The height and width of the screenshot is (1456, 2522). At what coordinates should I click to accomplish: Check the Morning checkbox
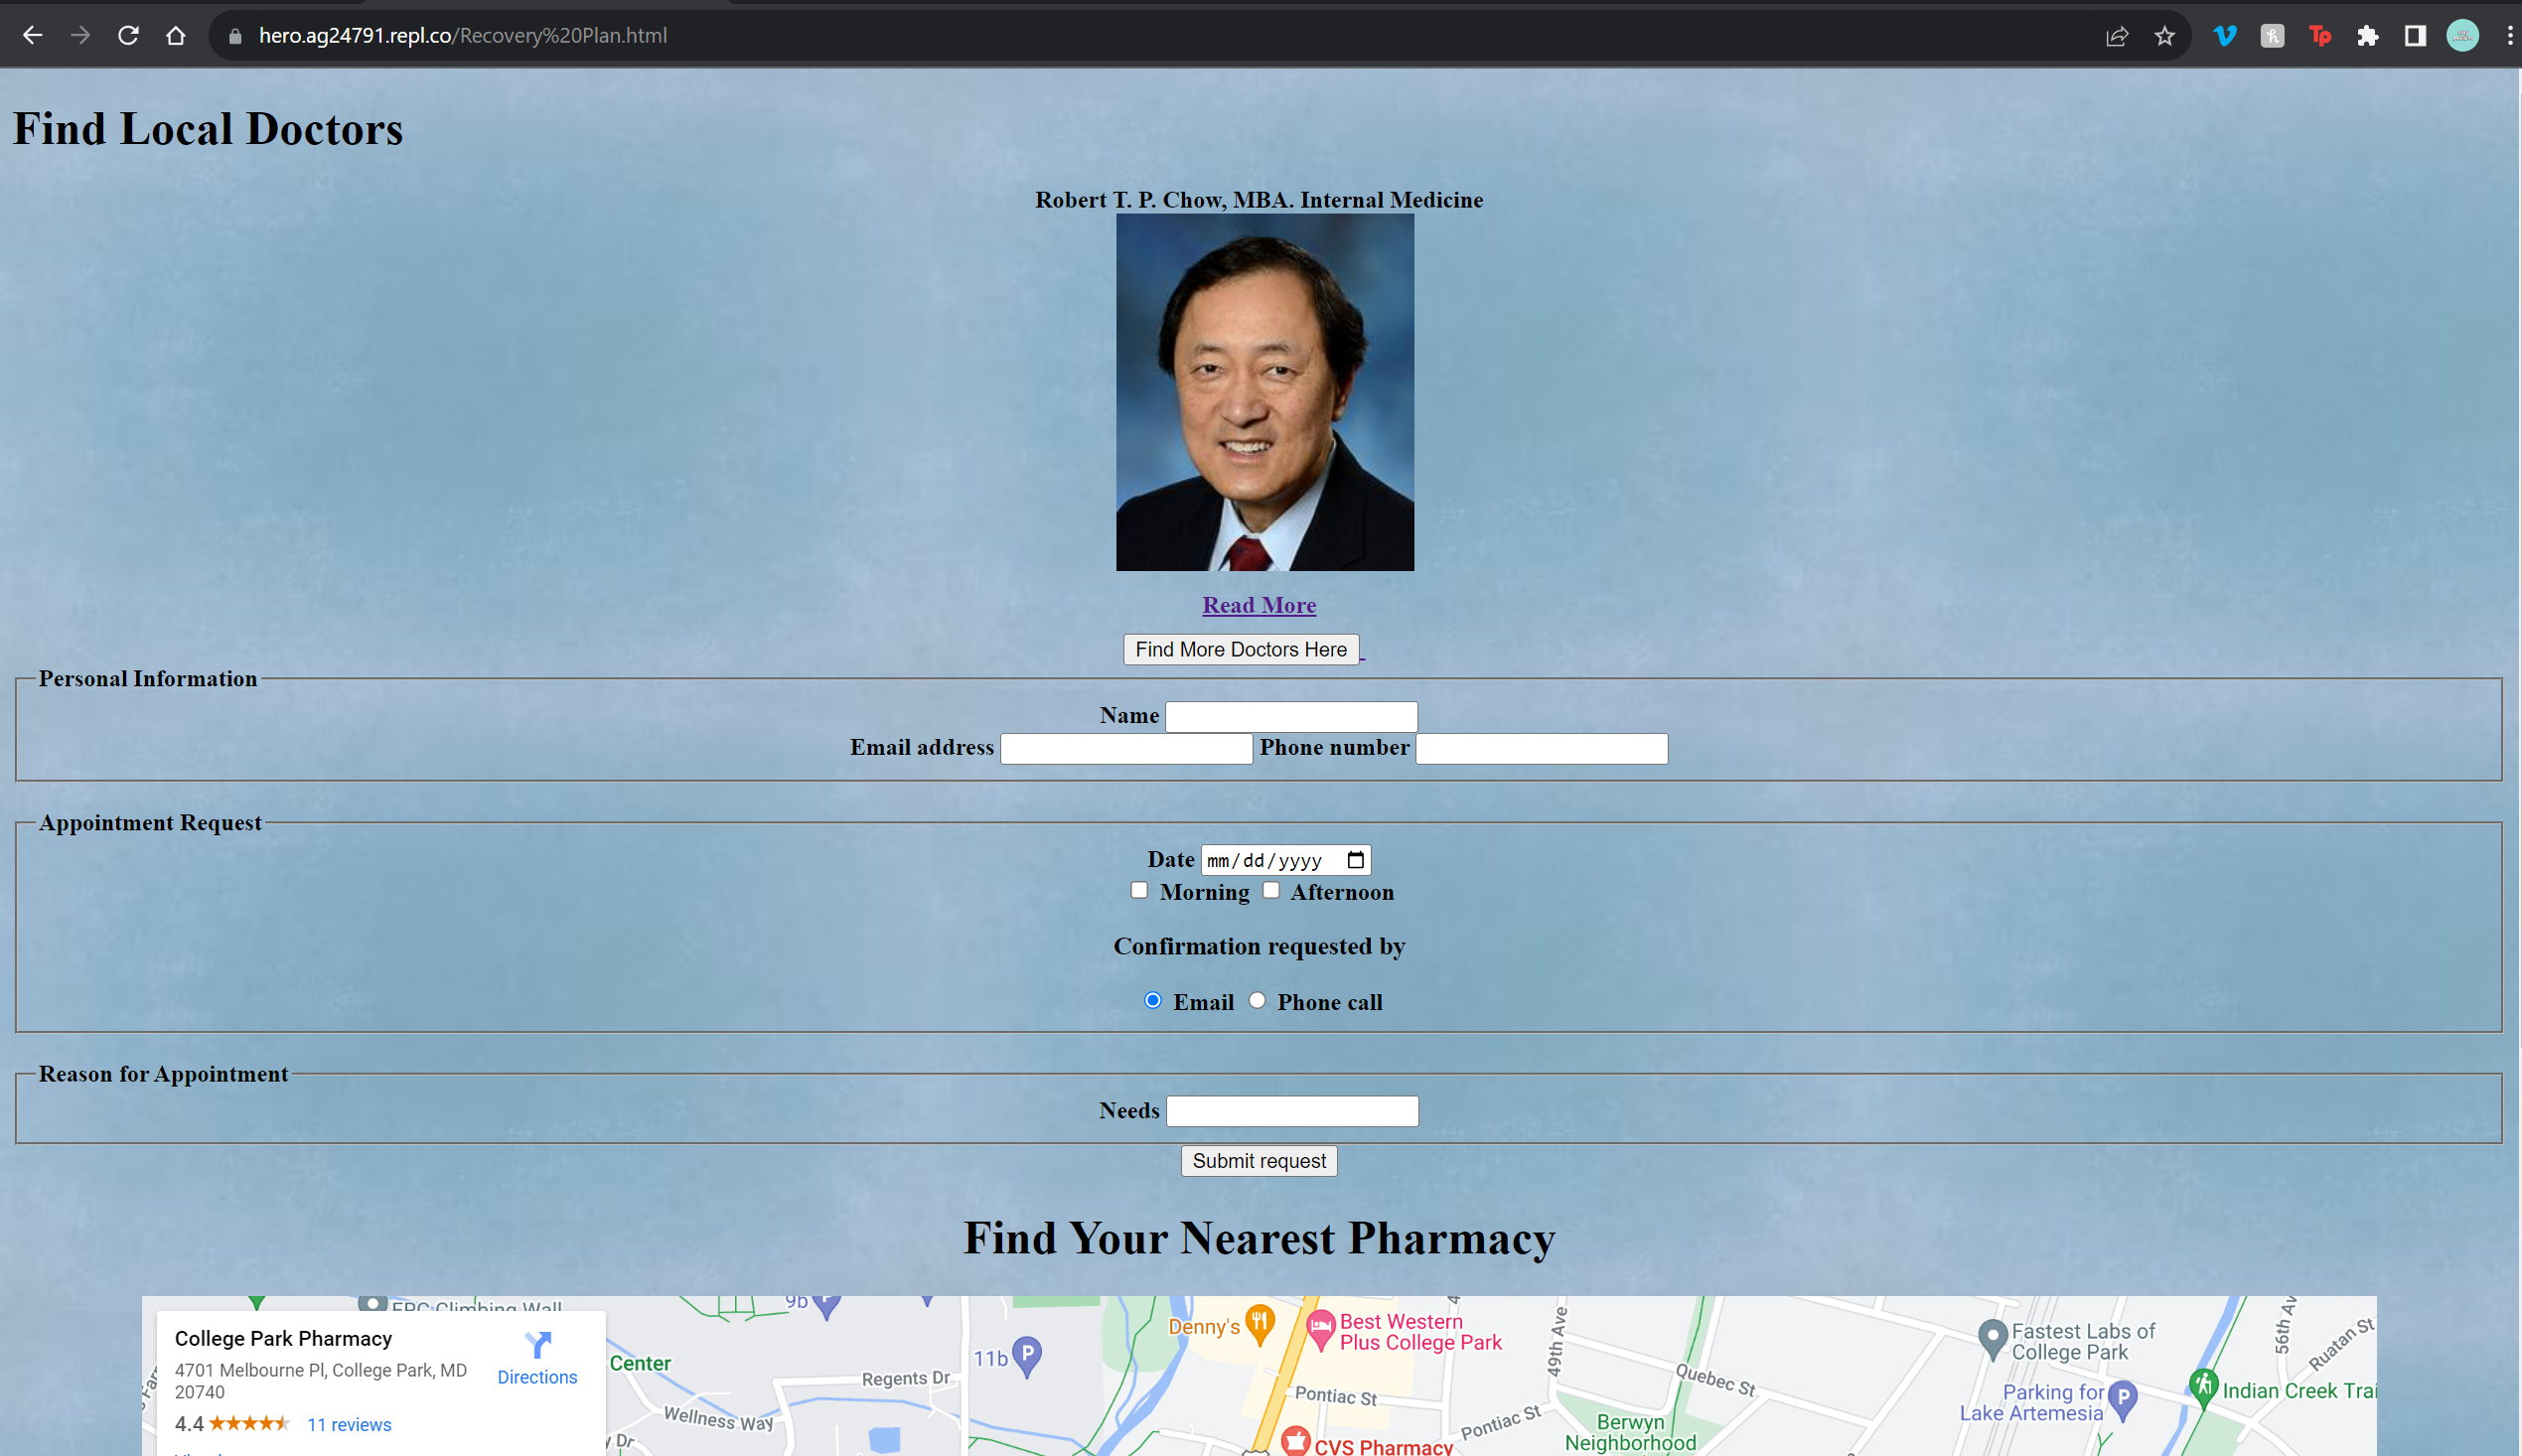[1139, 890]
